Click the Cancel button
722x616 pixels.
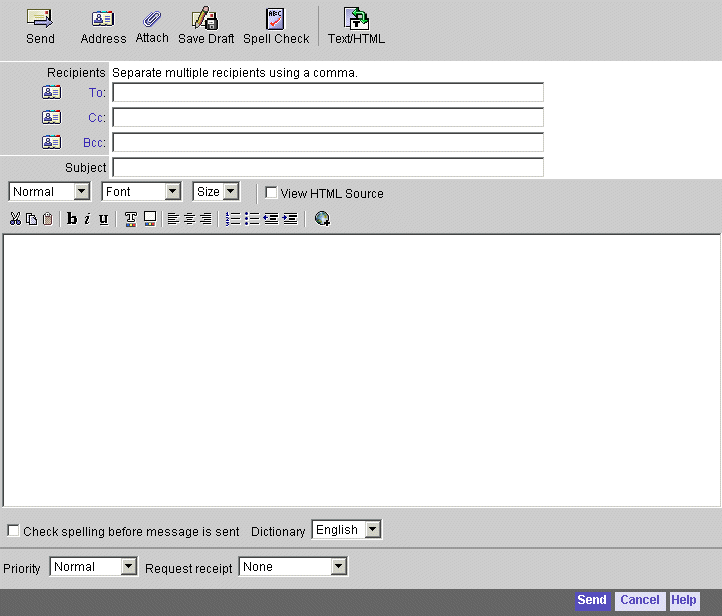(640, 600)
